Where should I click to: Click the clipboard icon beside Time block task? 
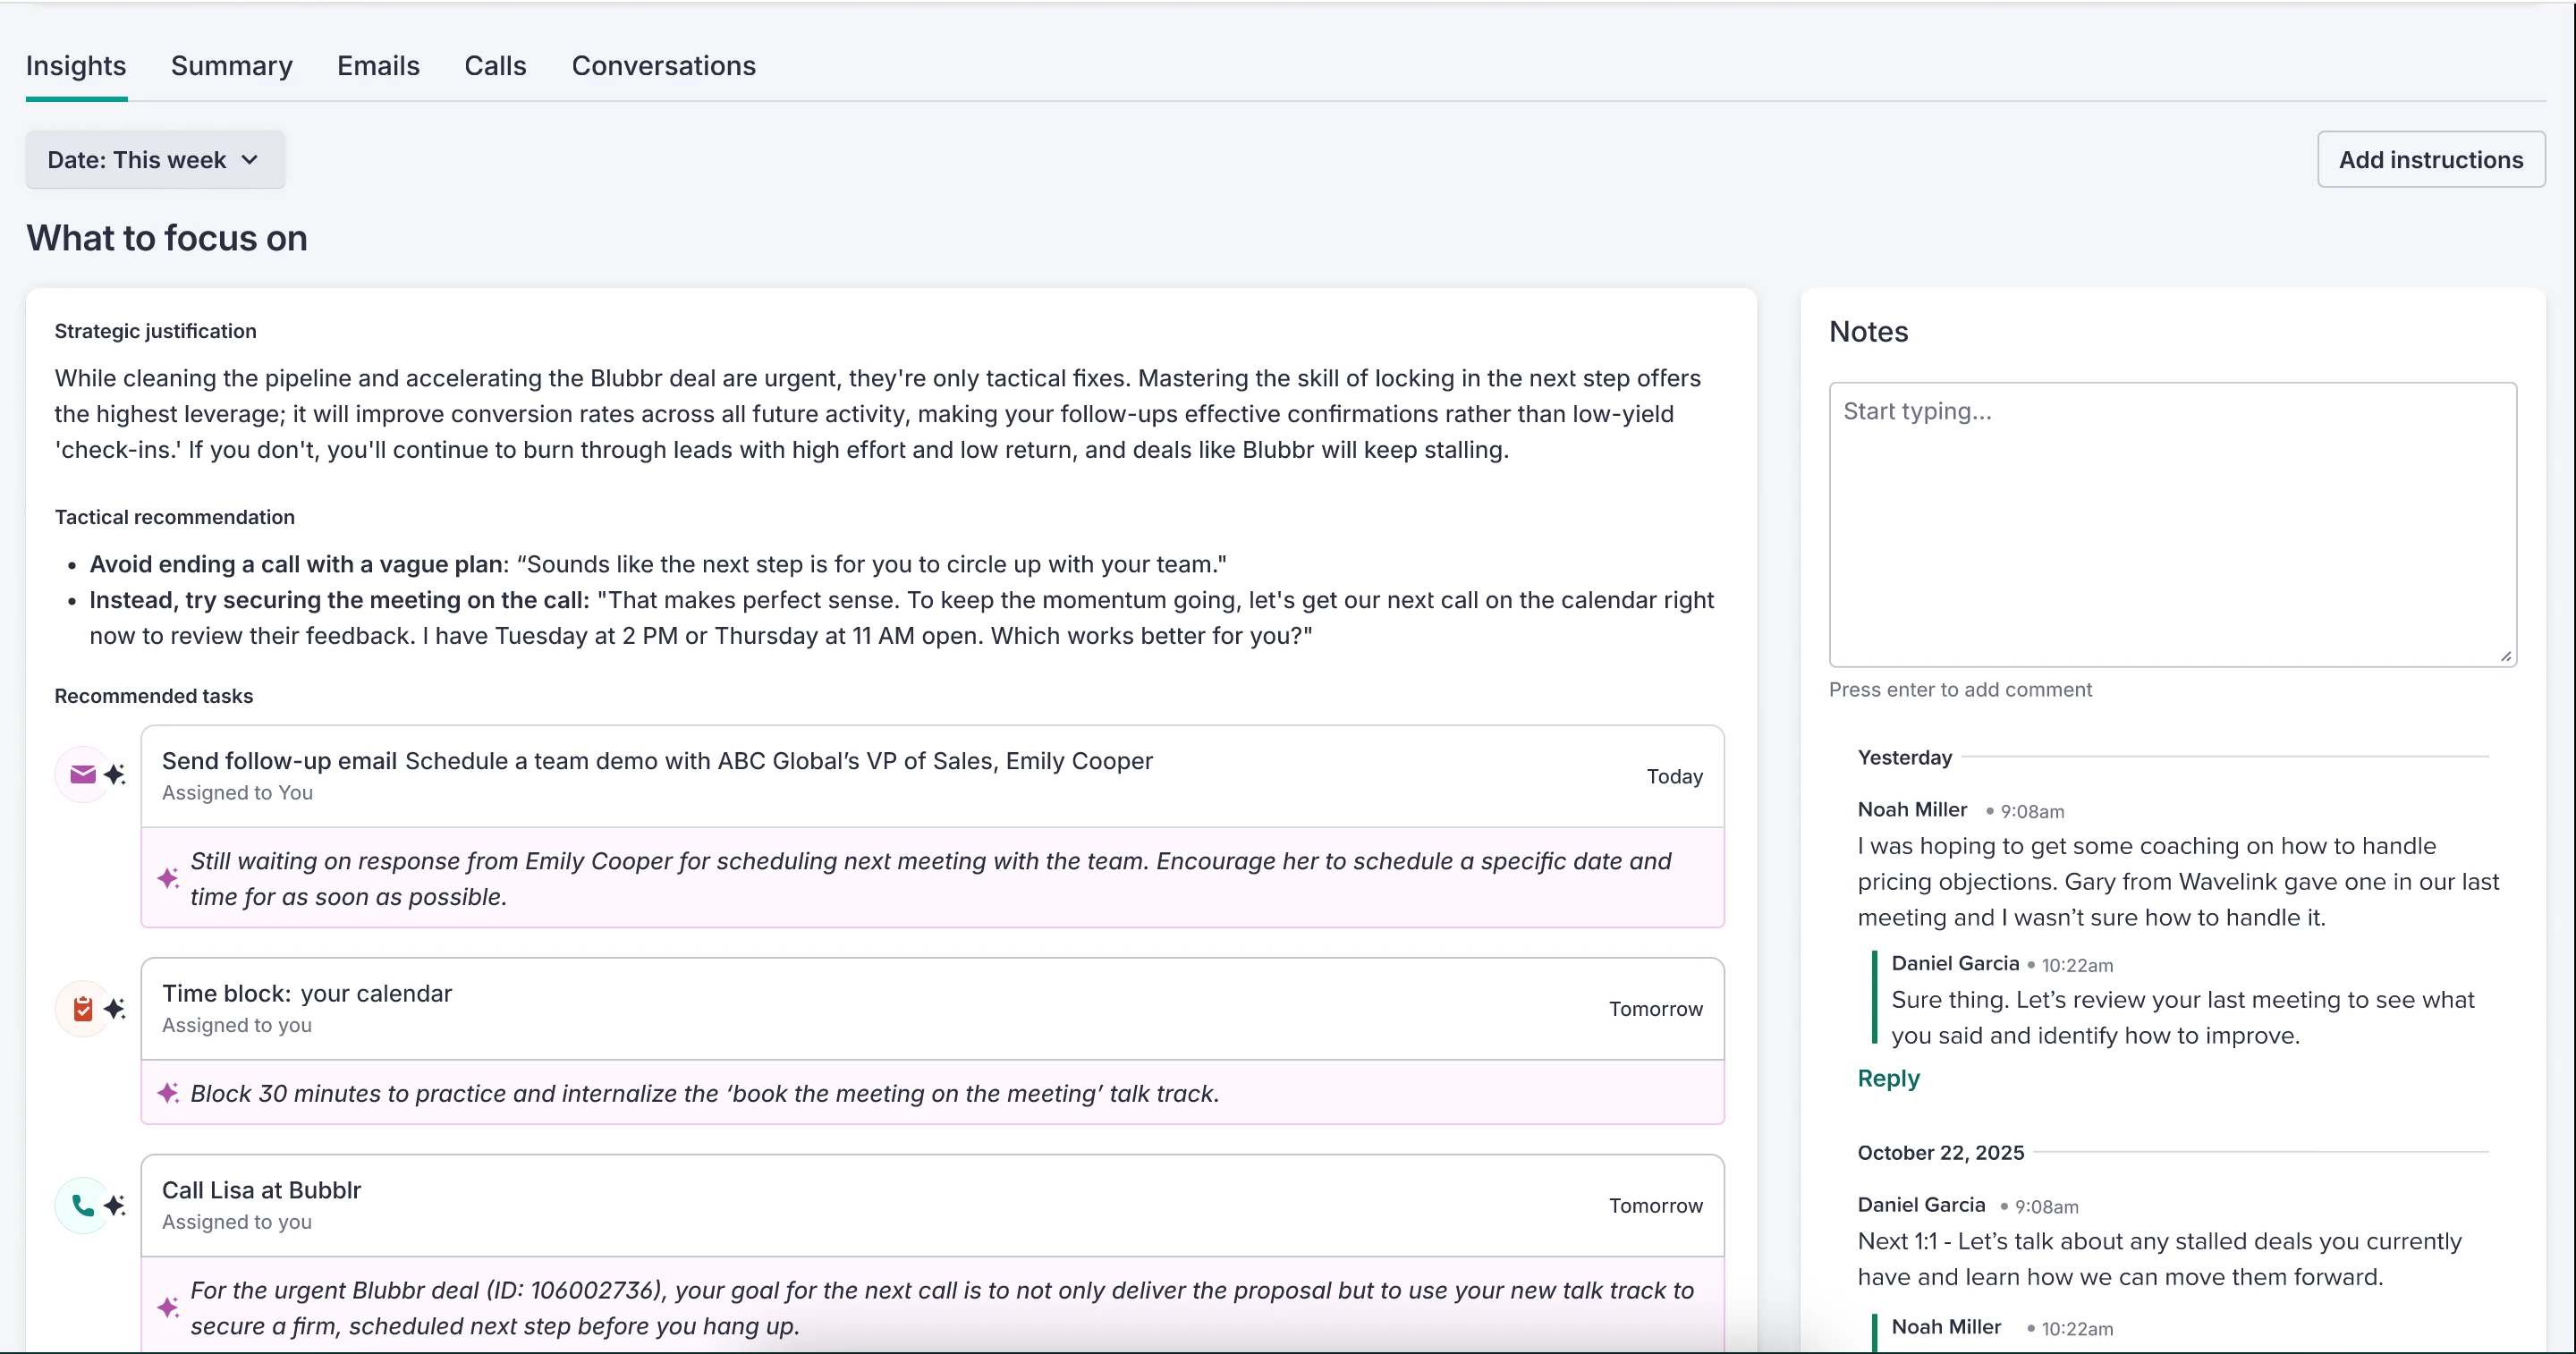(82, 1008)
